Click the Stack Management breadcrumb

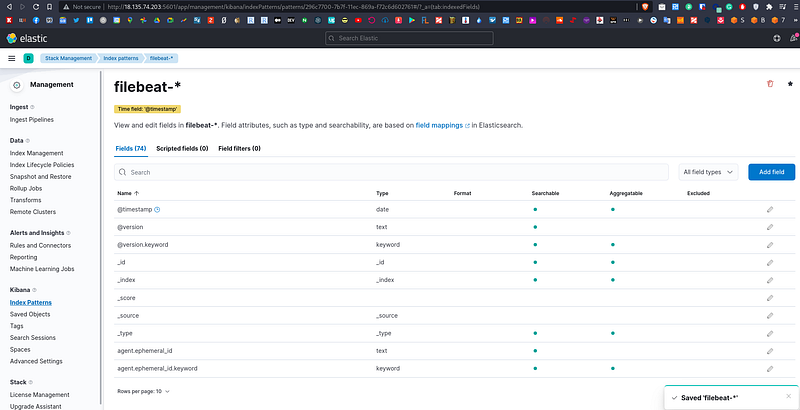68,59
